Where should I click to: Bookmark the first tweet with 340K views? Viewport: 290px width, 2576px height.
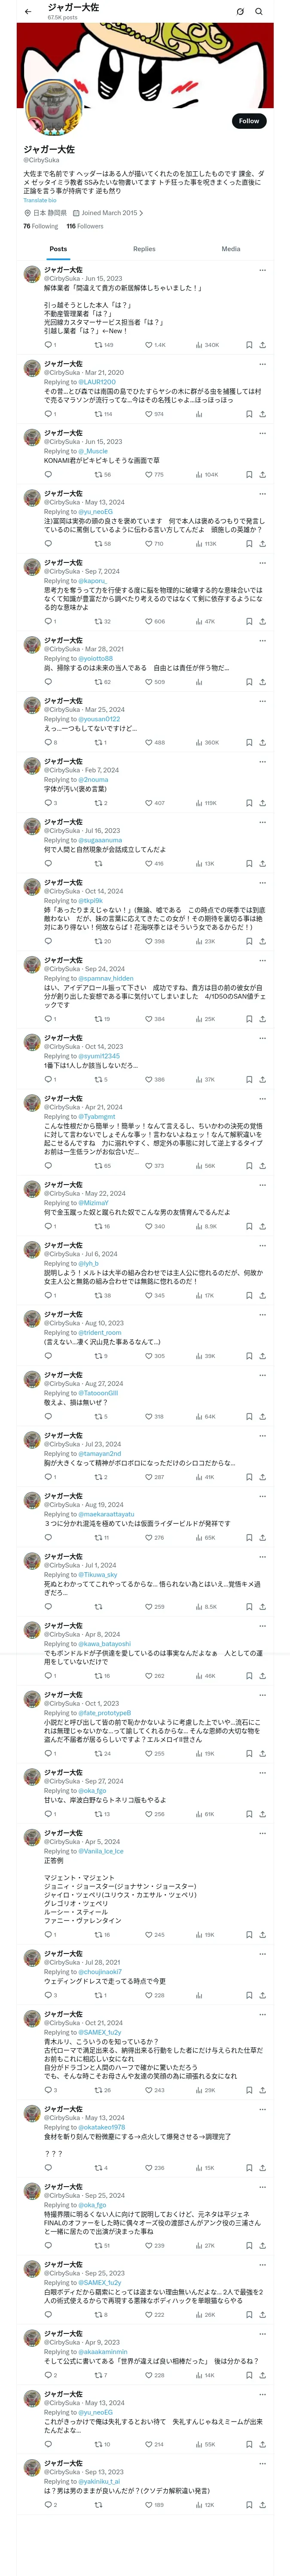coord(249,345)
